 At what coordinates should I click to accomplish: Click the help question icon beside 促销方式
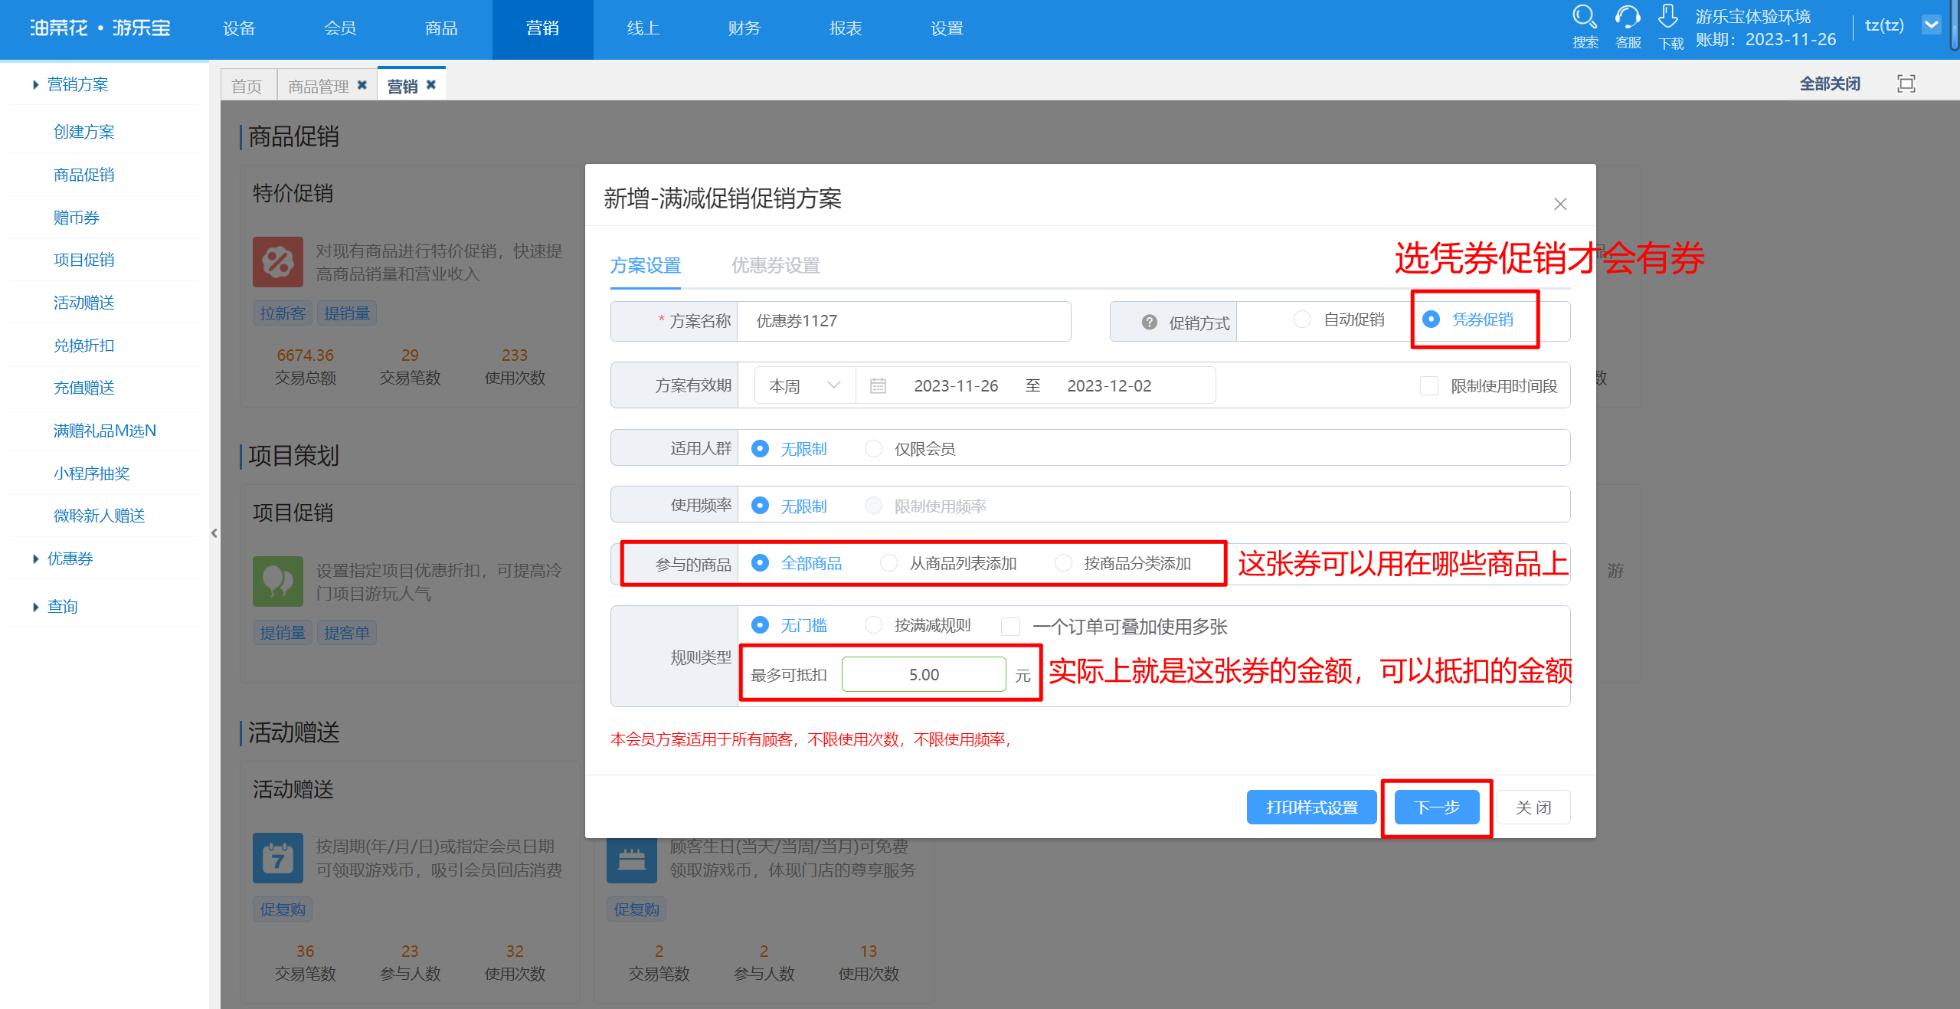tap(1149, 322)
